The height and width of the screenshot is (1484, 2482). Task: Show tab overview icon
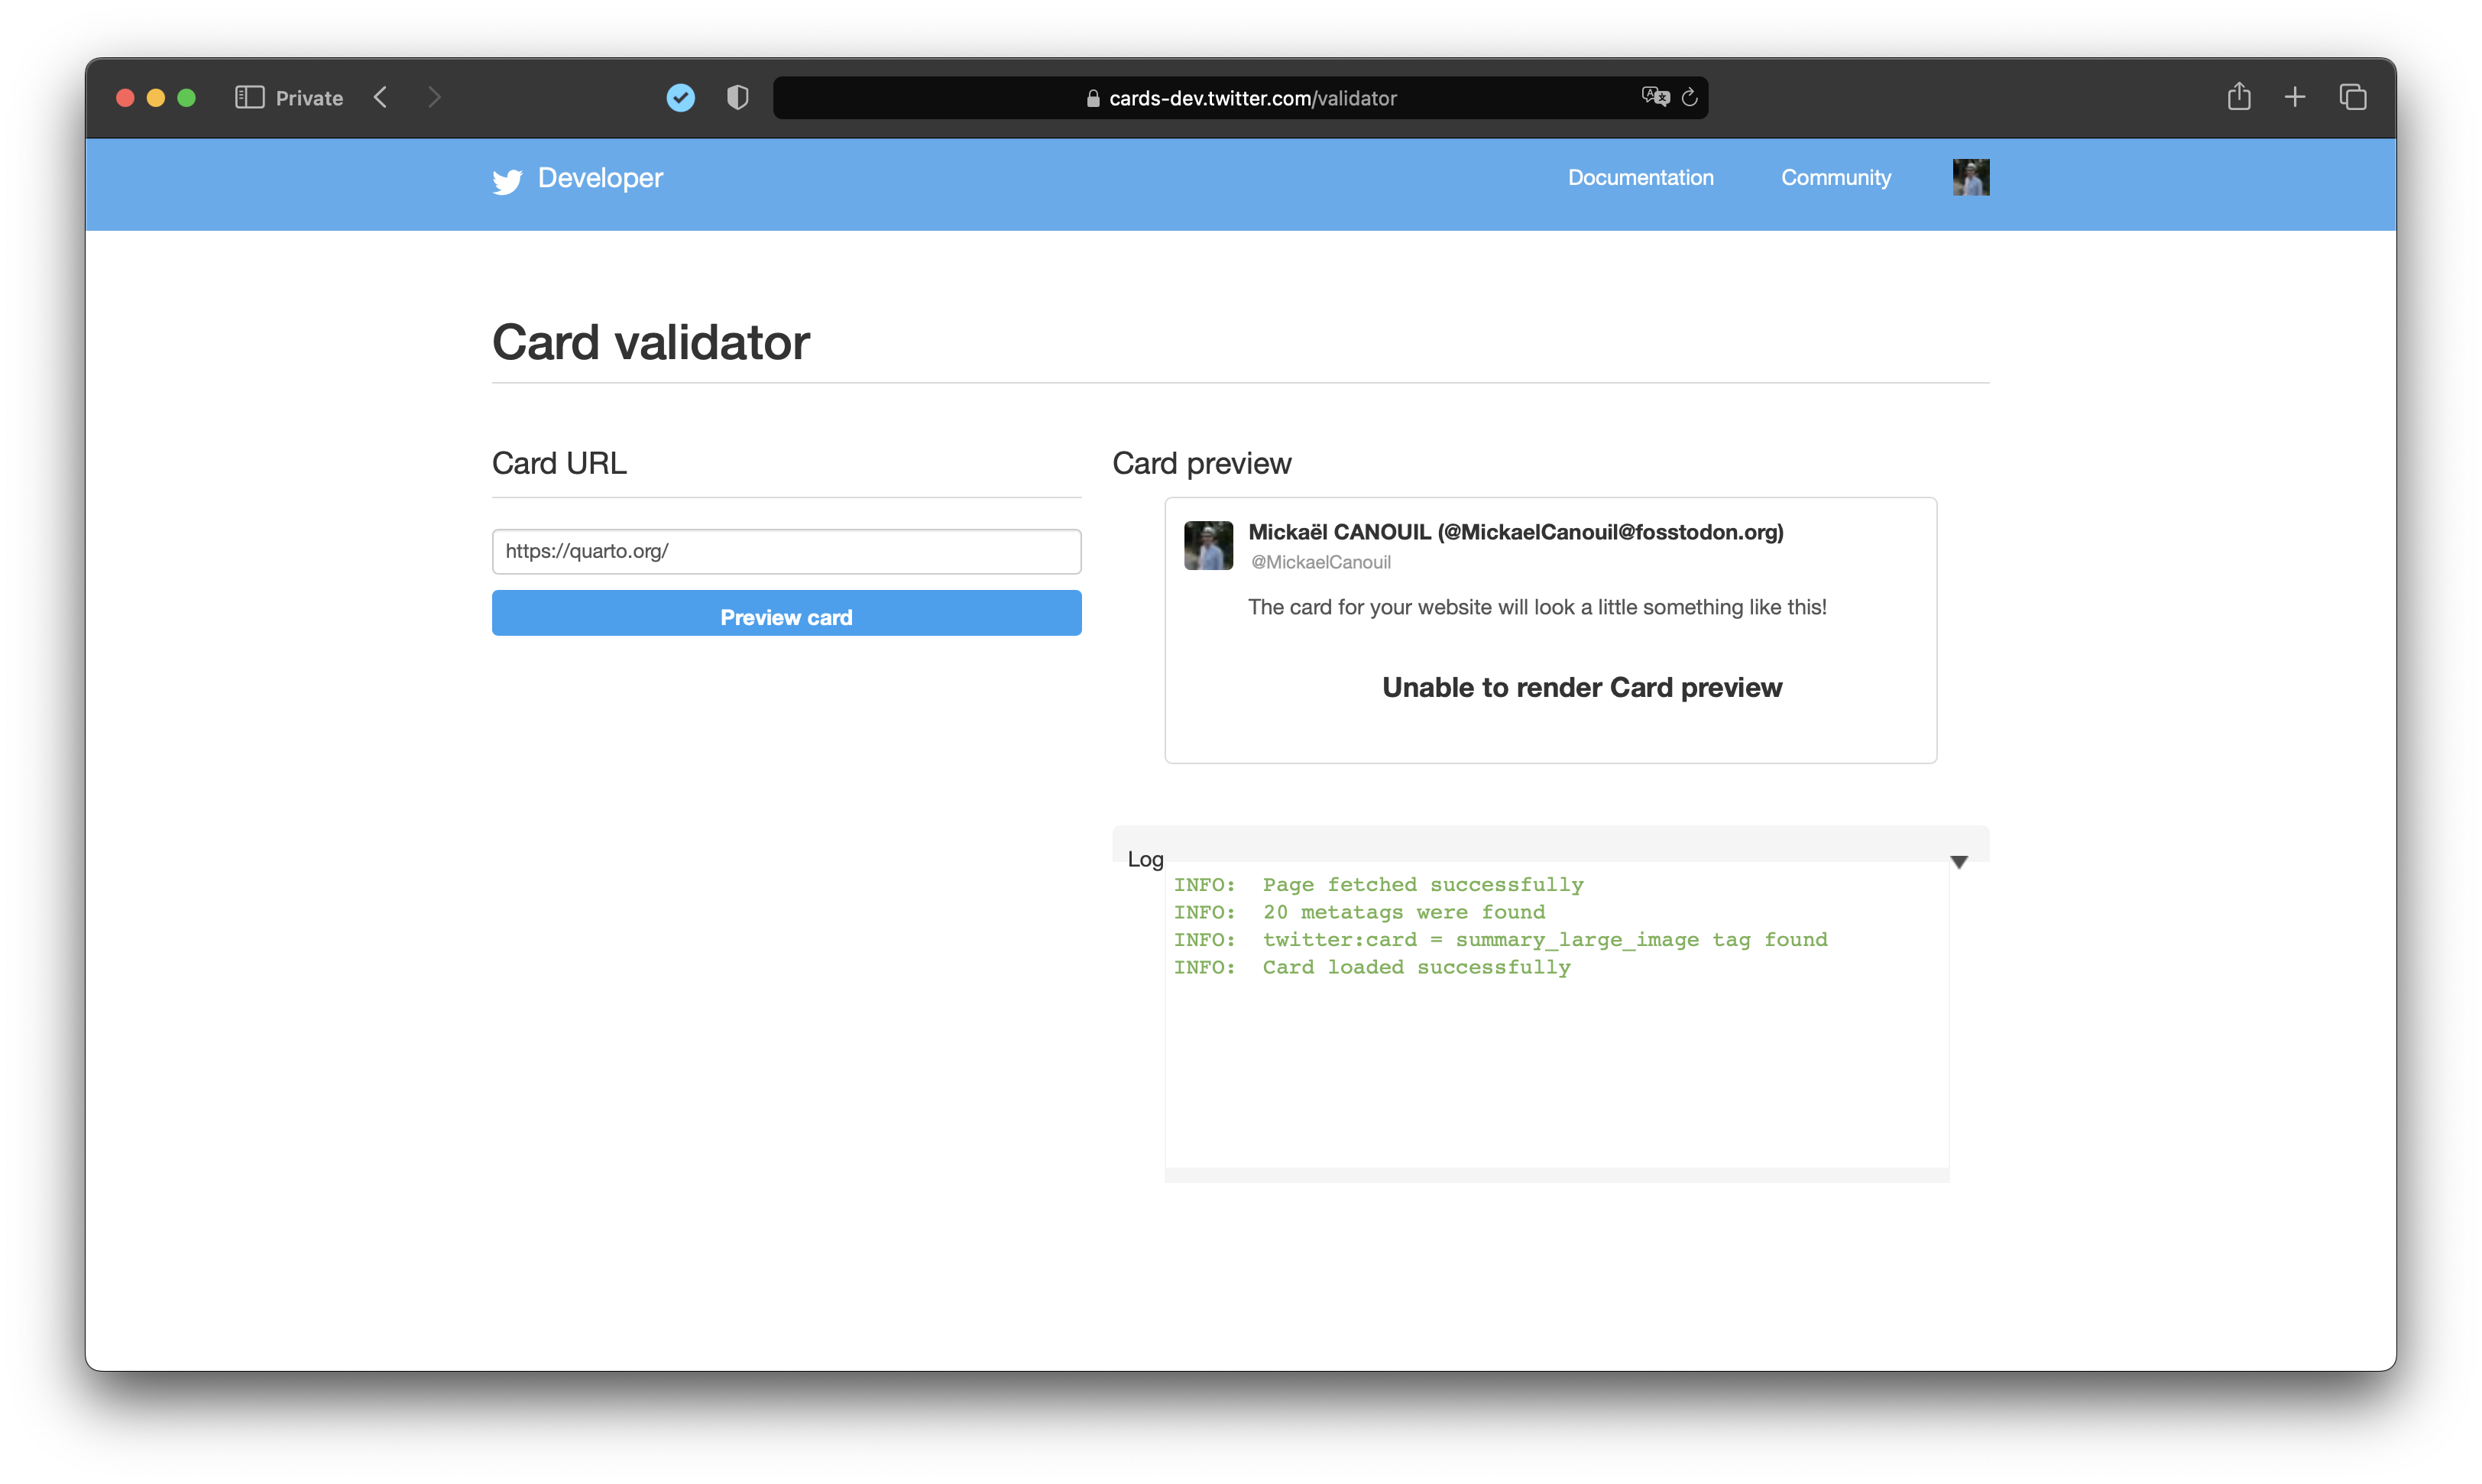coord(2352,97)
